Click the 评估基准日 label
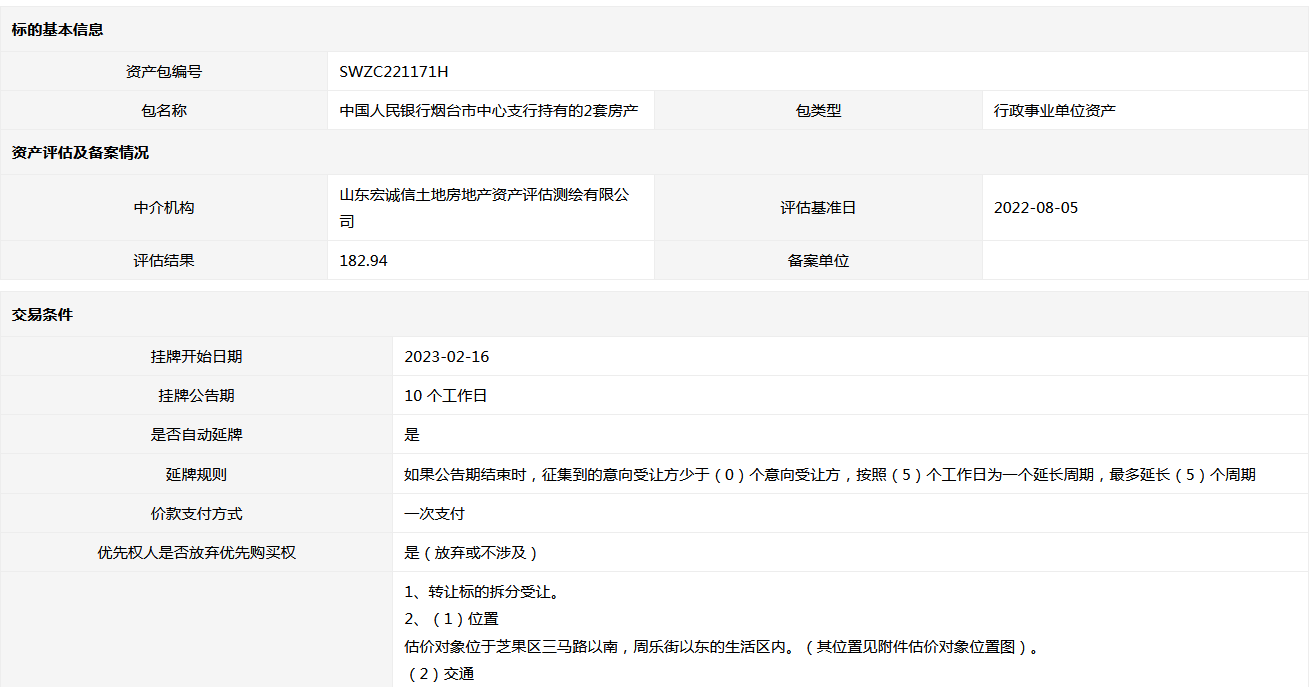 pyautogui.click(x=818, y=208)
